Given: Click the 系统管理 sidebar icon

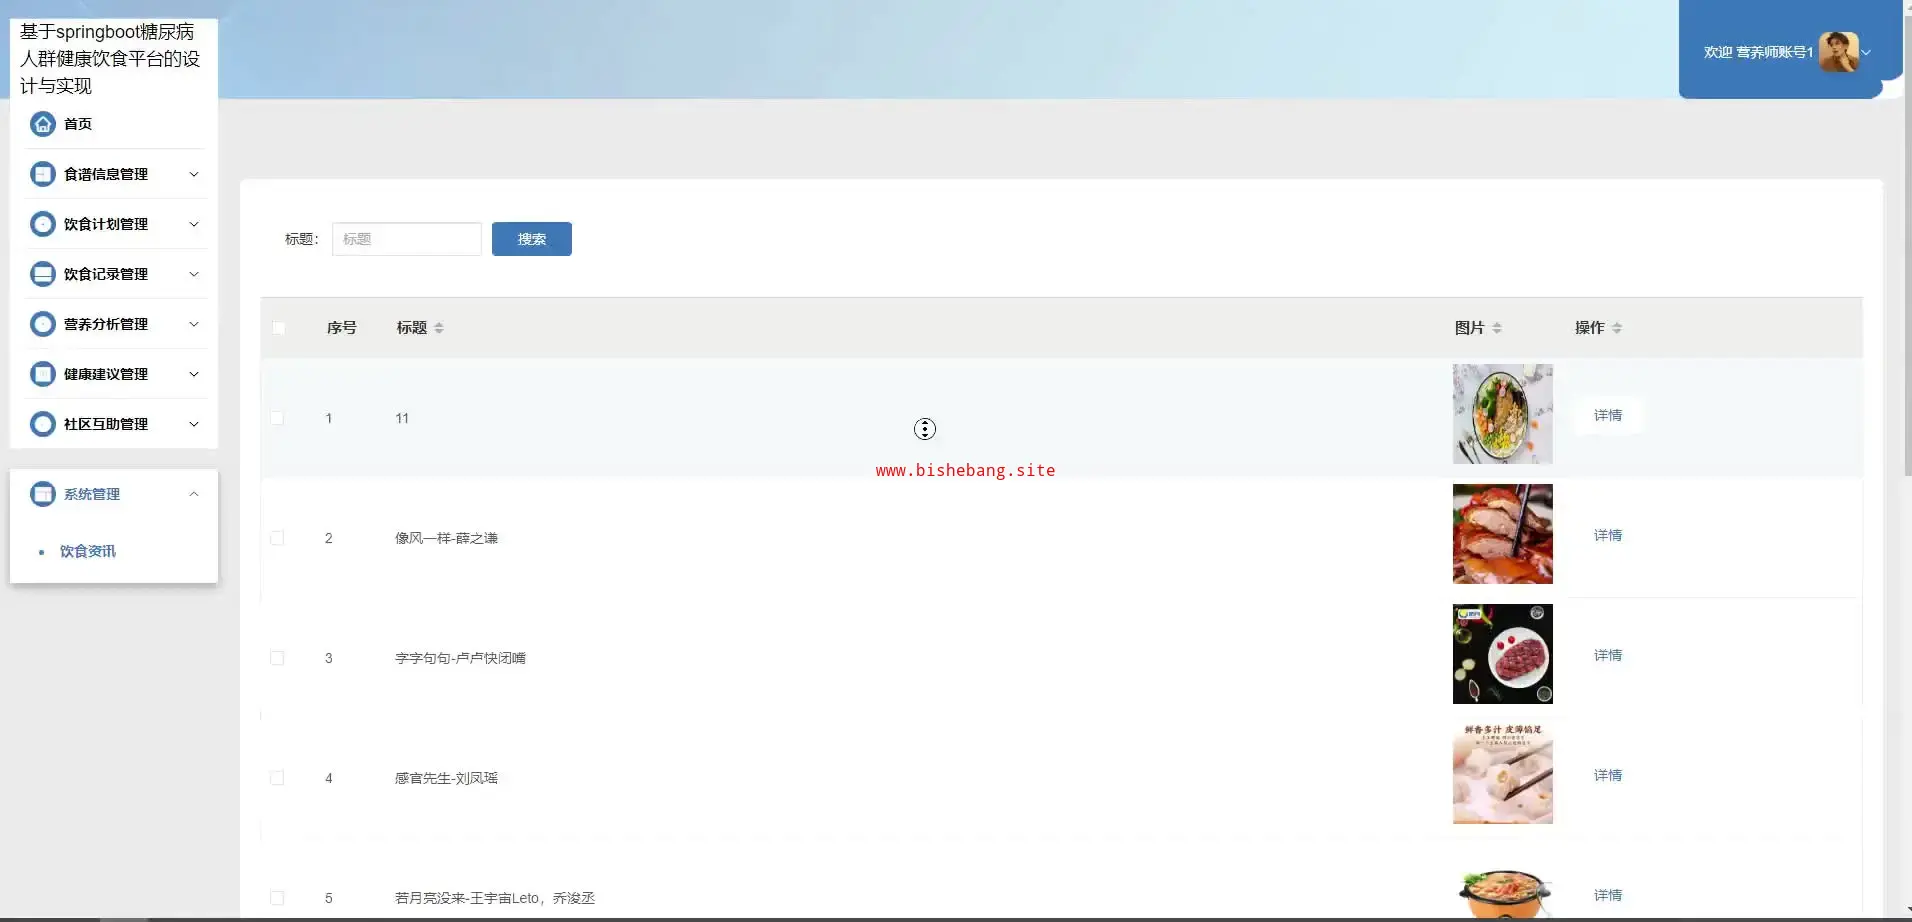Looking at the screenshot, I should click(43, 494).
